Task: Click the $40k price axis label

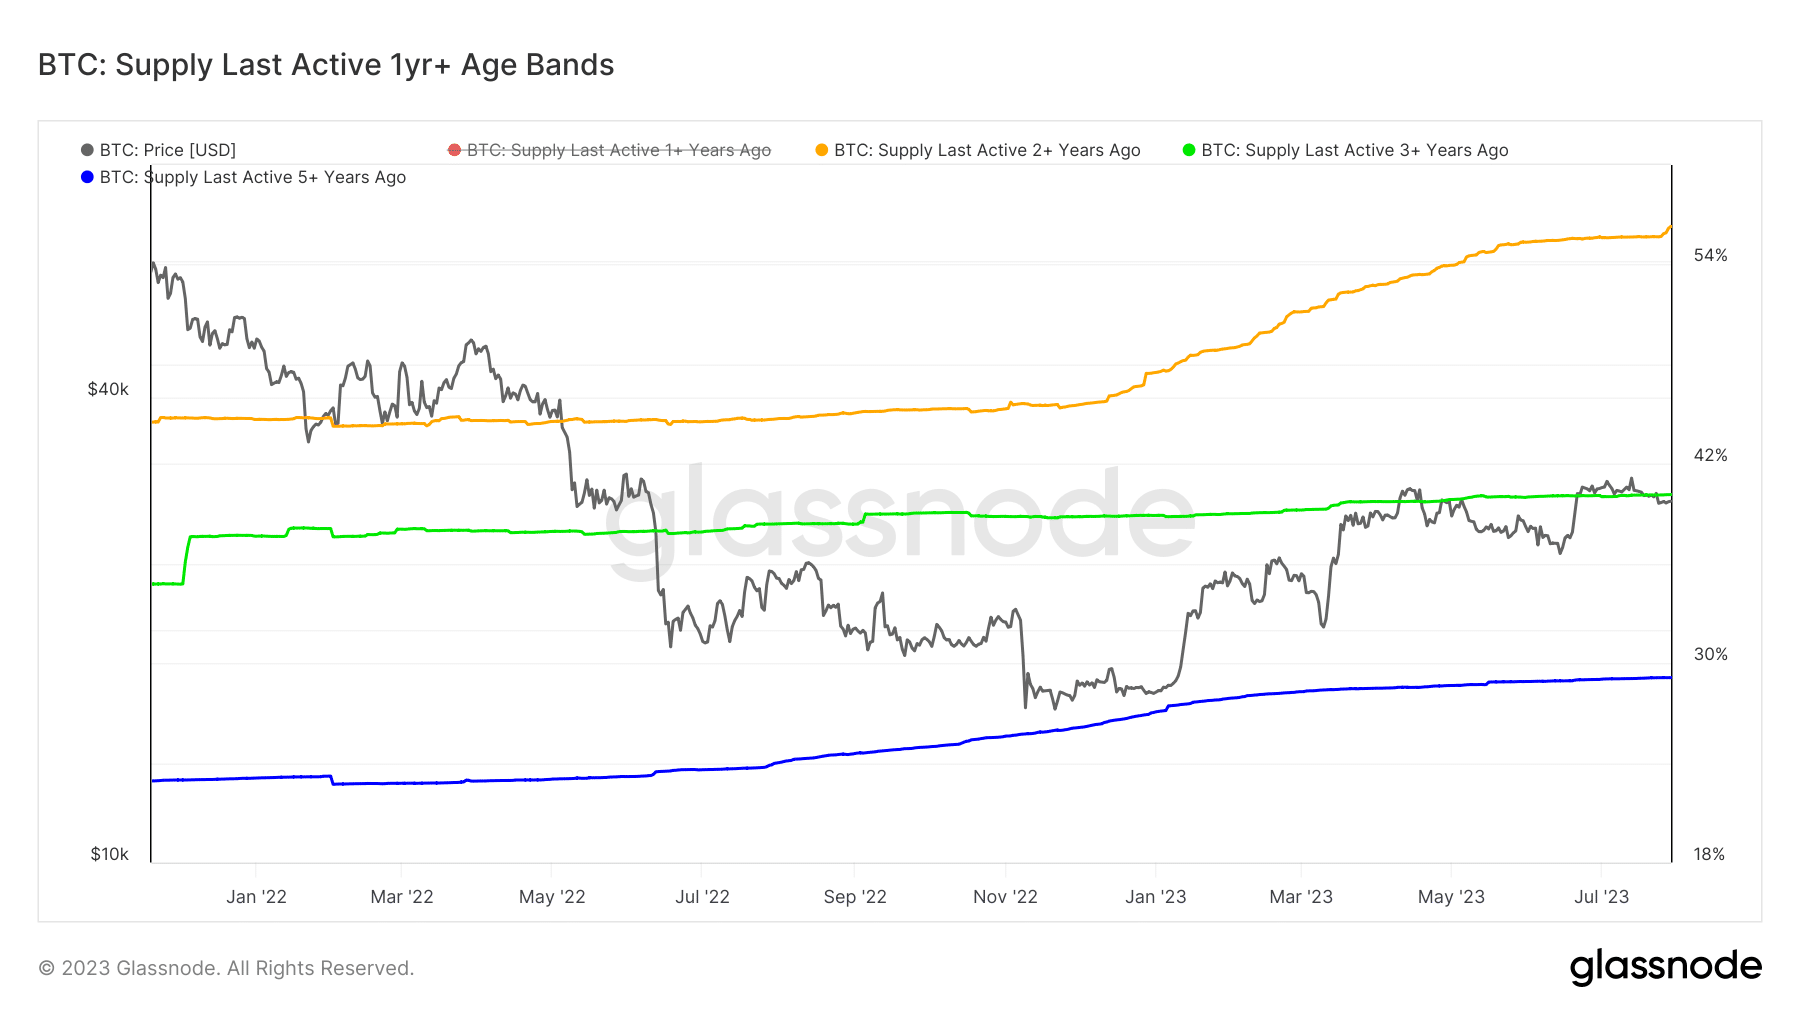Action: tap(108, 389)
